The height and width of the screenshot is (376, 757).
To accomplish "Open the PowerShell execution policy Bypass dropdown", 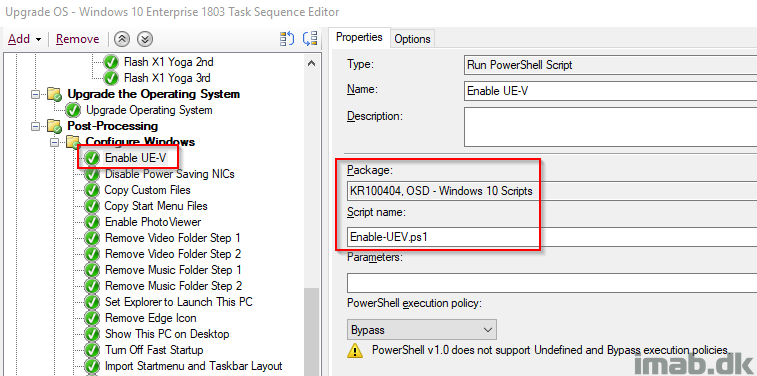I will pos(421,330).
